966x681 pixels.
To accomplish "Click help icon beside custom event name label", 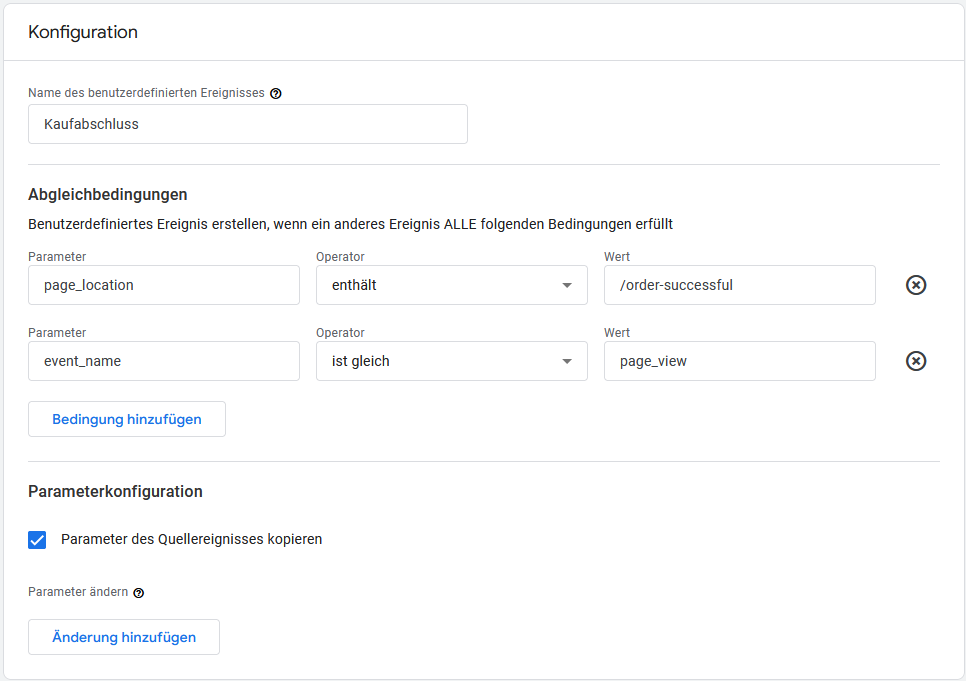I will click(276, 93).
